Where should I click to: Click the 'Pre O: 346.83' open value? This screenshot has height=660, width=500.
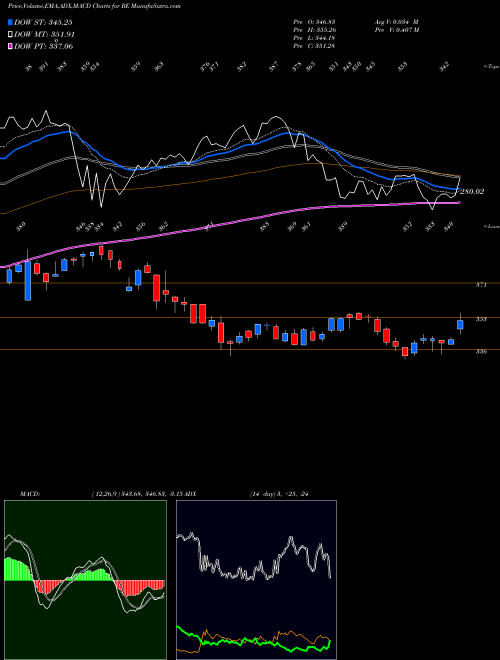click(314, 21)
